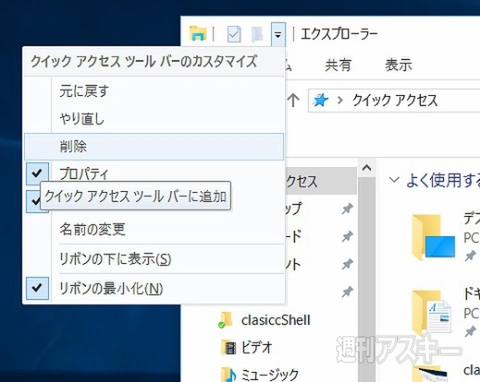Toggle the プロパティ checkmark in the menu
The width and height of the screenshot is (480, 382).
[37, 173]
